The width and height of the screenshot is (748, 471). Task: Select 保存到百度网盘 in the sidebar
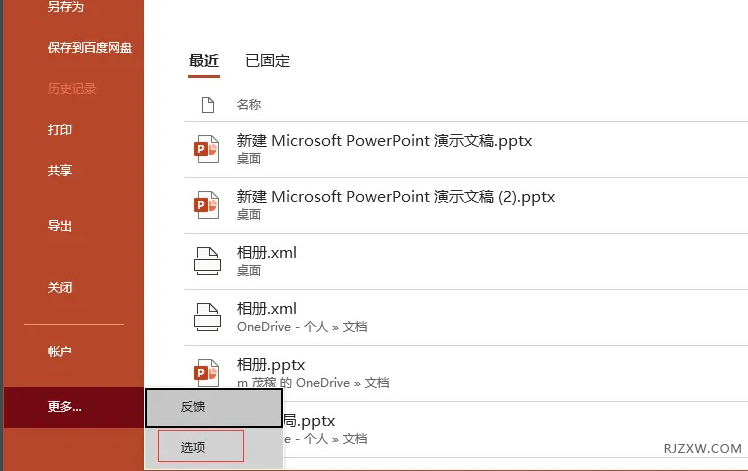(90, 47)
